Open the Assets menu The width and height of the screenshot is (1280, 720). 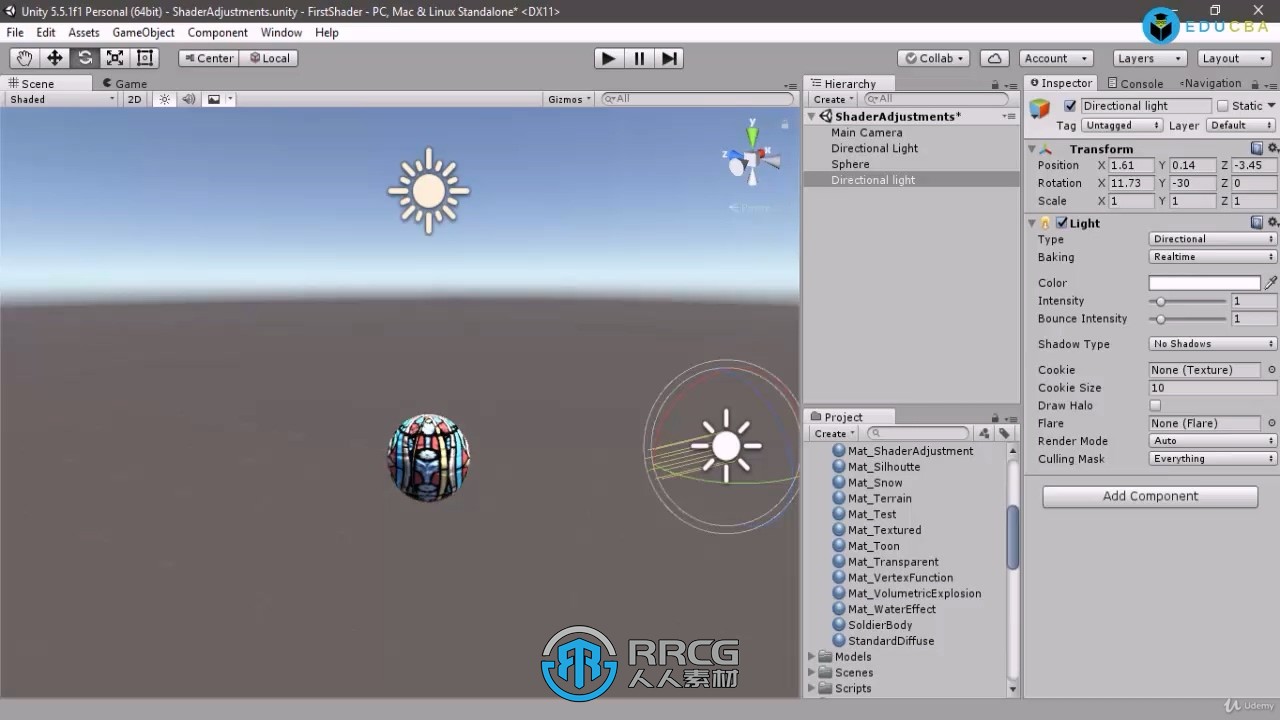click(x=84, y=33)
